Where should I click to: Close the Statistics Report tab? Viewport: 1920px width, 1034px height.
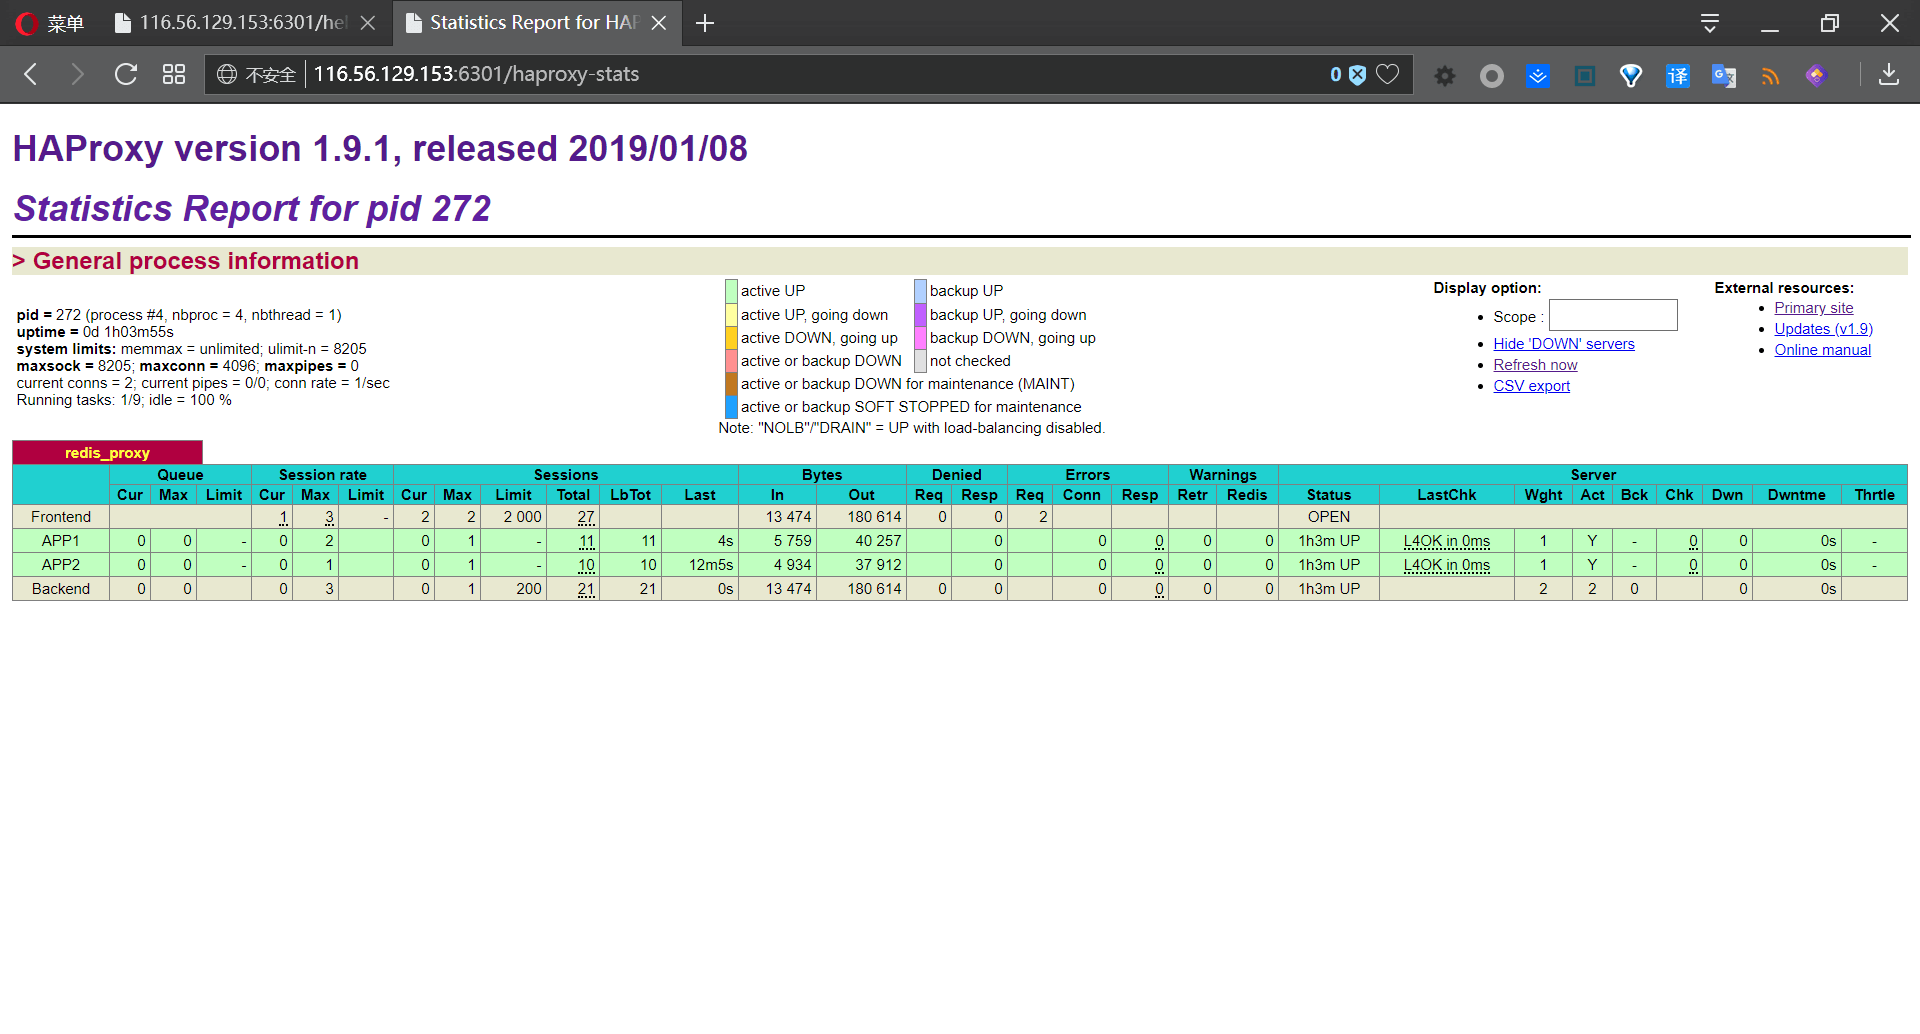(x=659, y=23)
